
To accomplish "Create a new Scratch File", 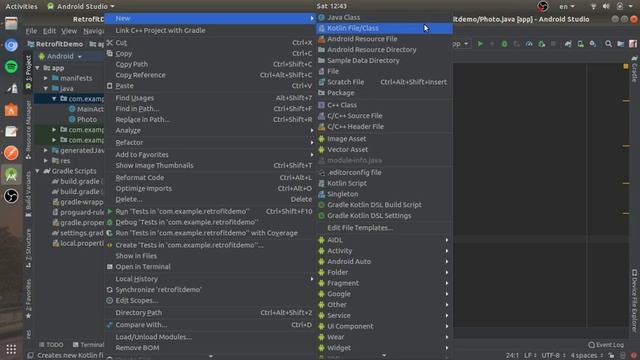I will (384, 82).
